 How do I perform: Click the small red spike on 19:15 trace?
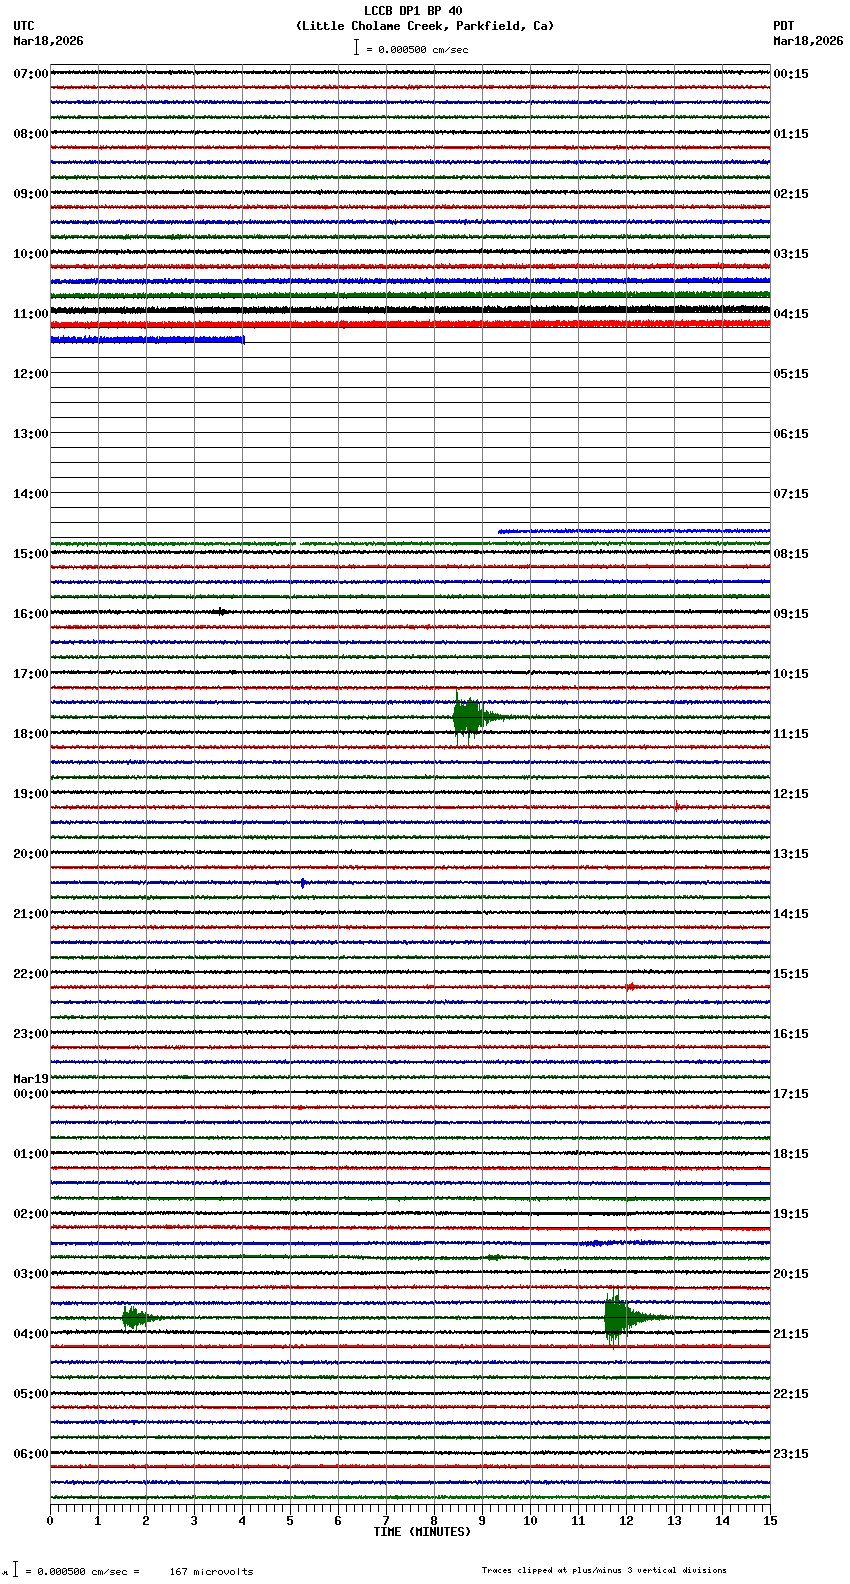(x=677, y=806)
